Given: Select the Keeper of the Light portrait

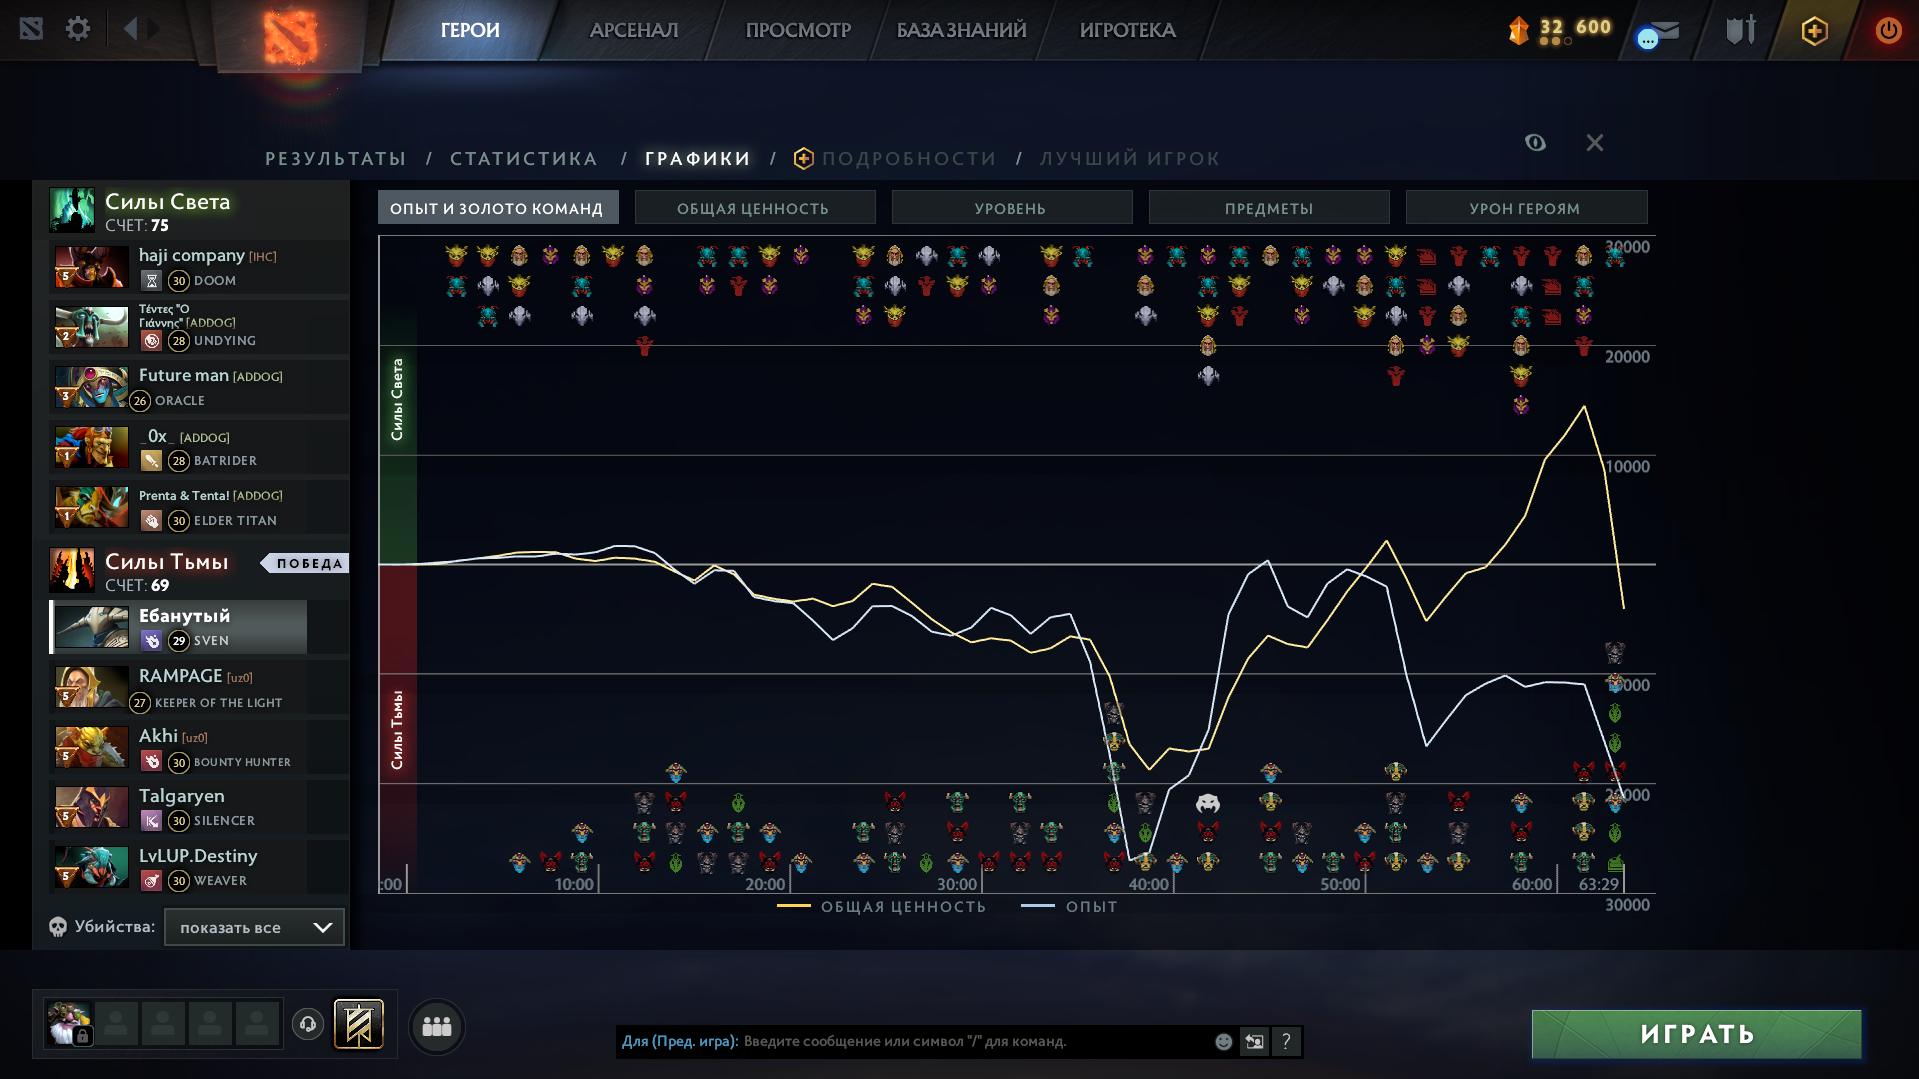Looking at the screenshot, I should pyautogui.click(x=91, y=687).
